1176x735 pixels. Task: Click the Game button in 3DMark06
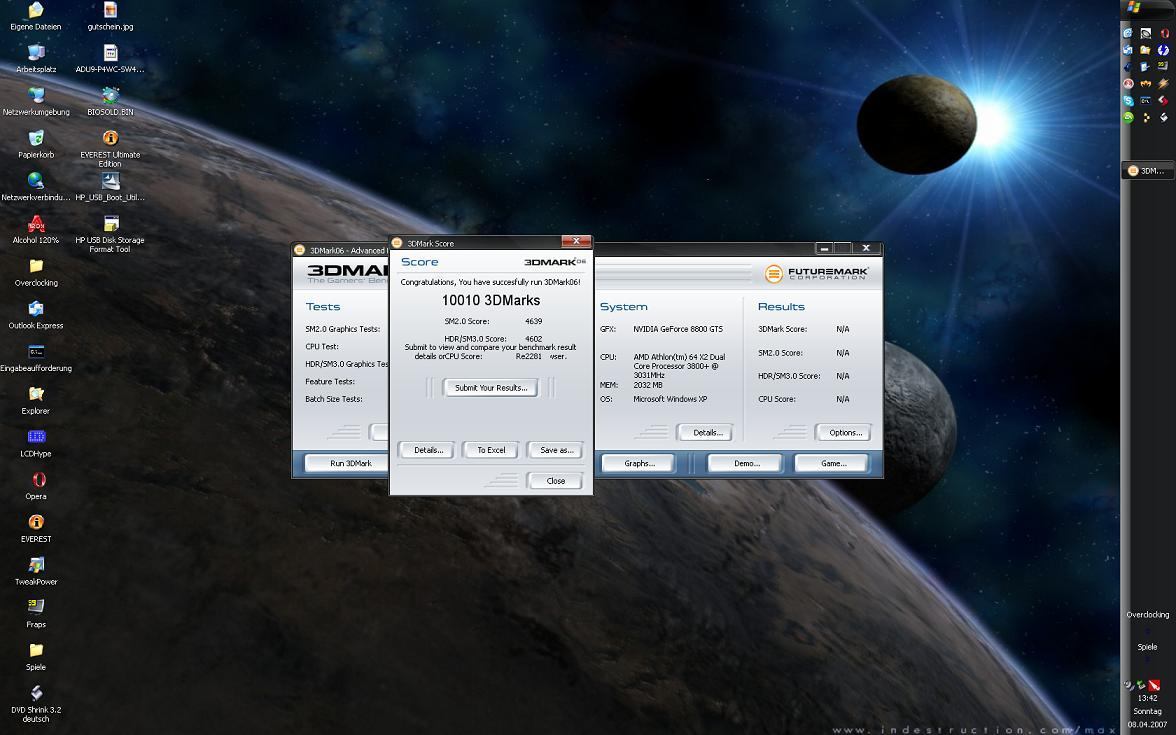click(833, 464)
